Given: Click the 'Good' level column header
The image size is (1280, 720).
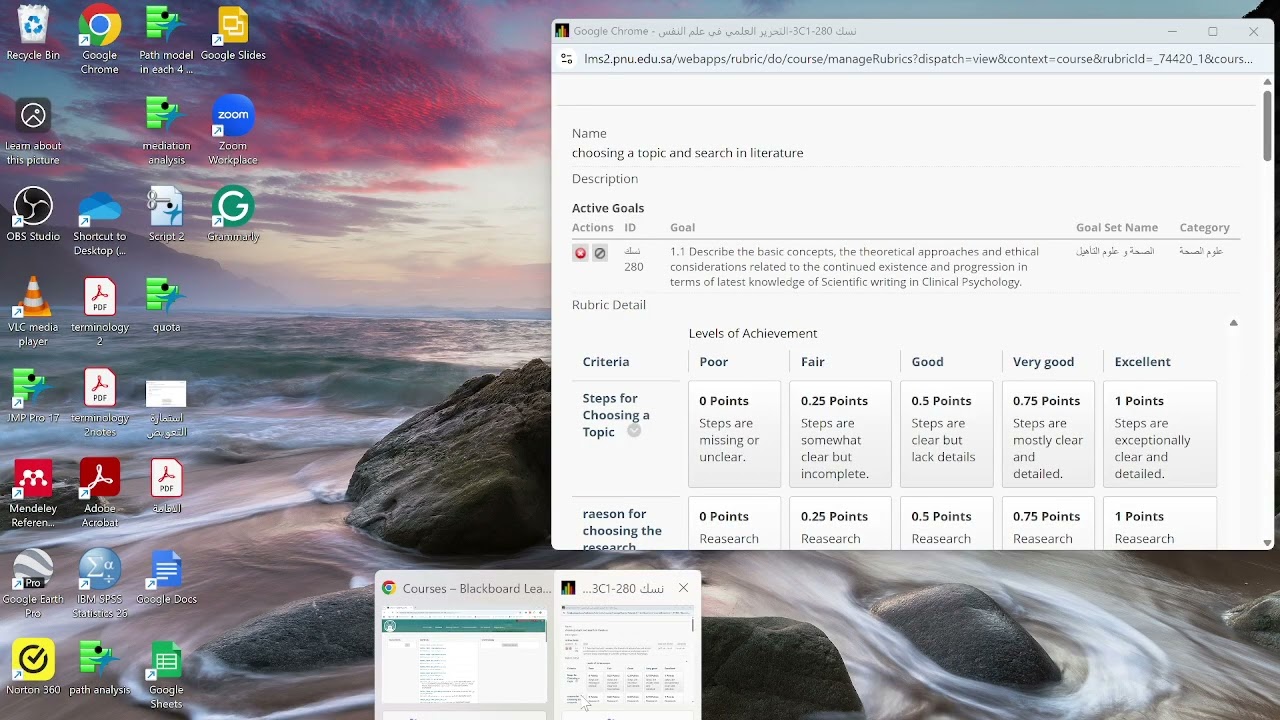Looking at the screenshot, I should click(x=927, y=362).
